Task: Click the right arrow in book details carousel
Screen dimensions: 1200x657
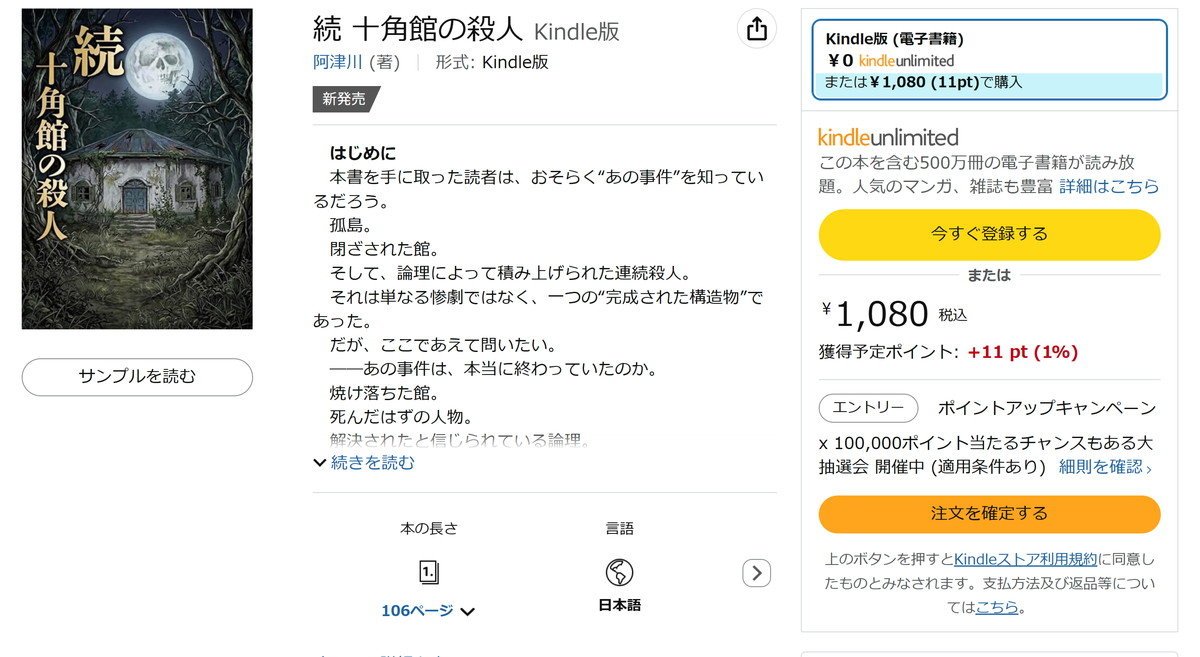Action: tap(757, 573)
